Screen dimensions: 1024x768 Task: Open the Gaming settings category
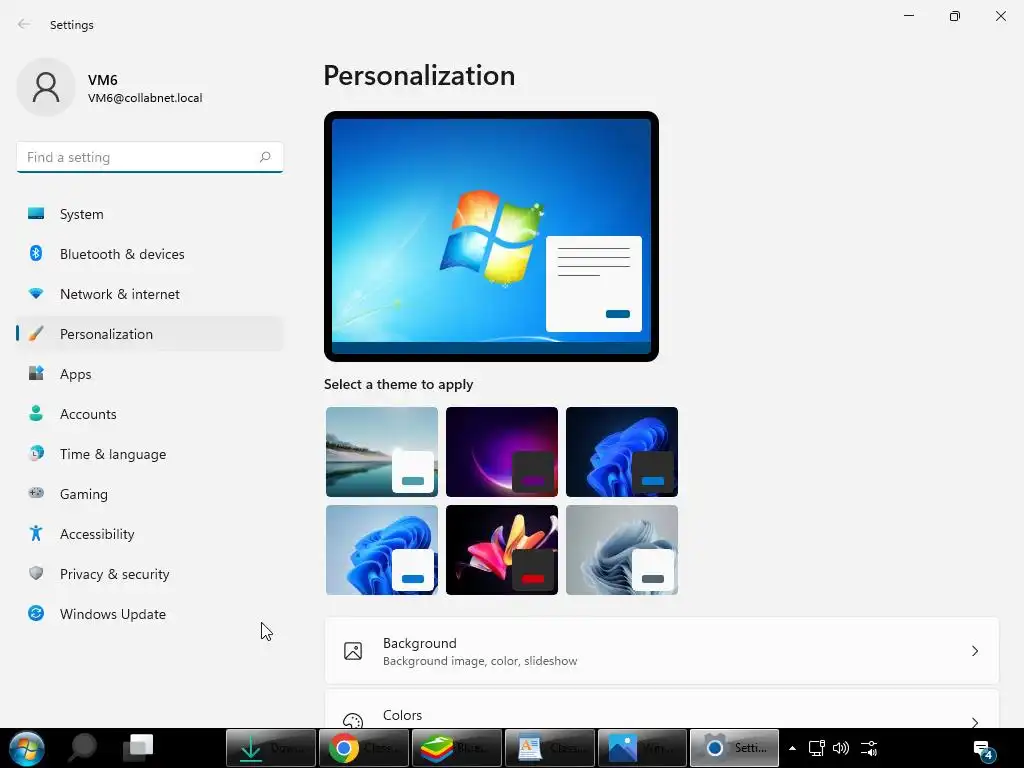tap(150, 494)
